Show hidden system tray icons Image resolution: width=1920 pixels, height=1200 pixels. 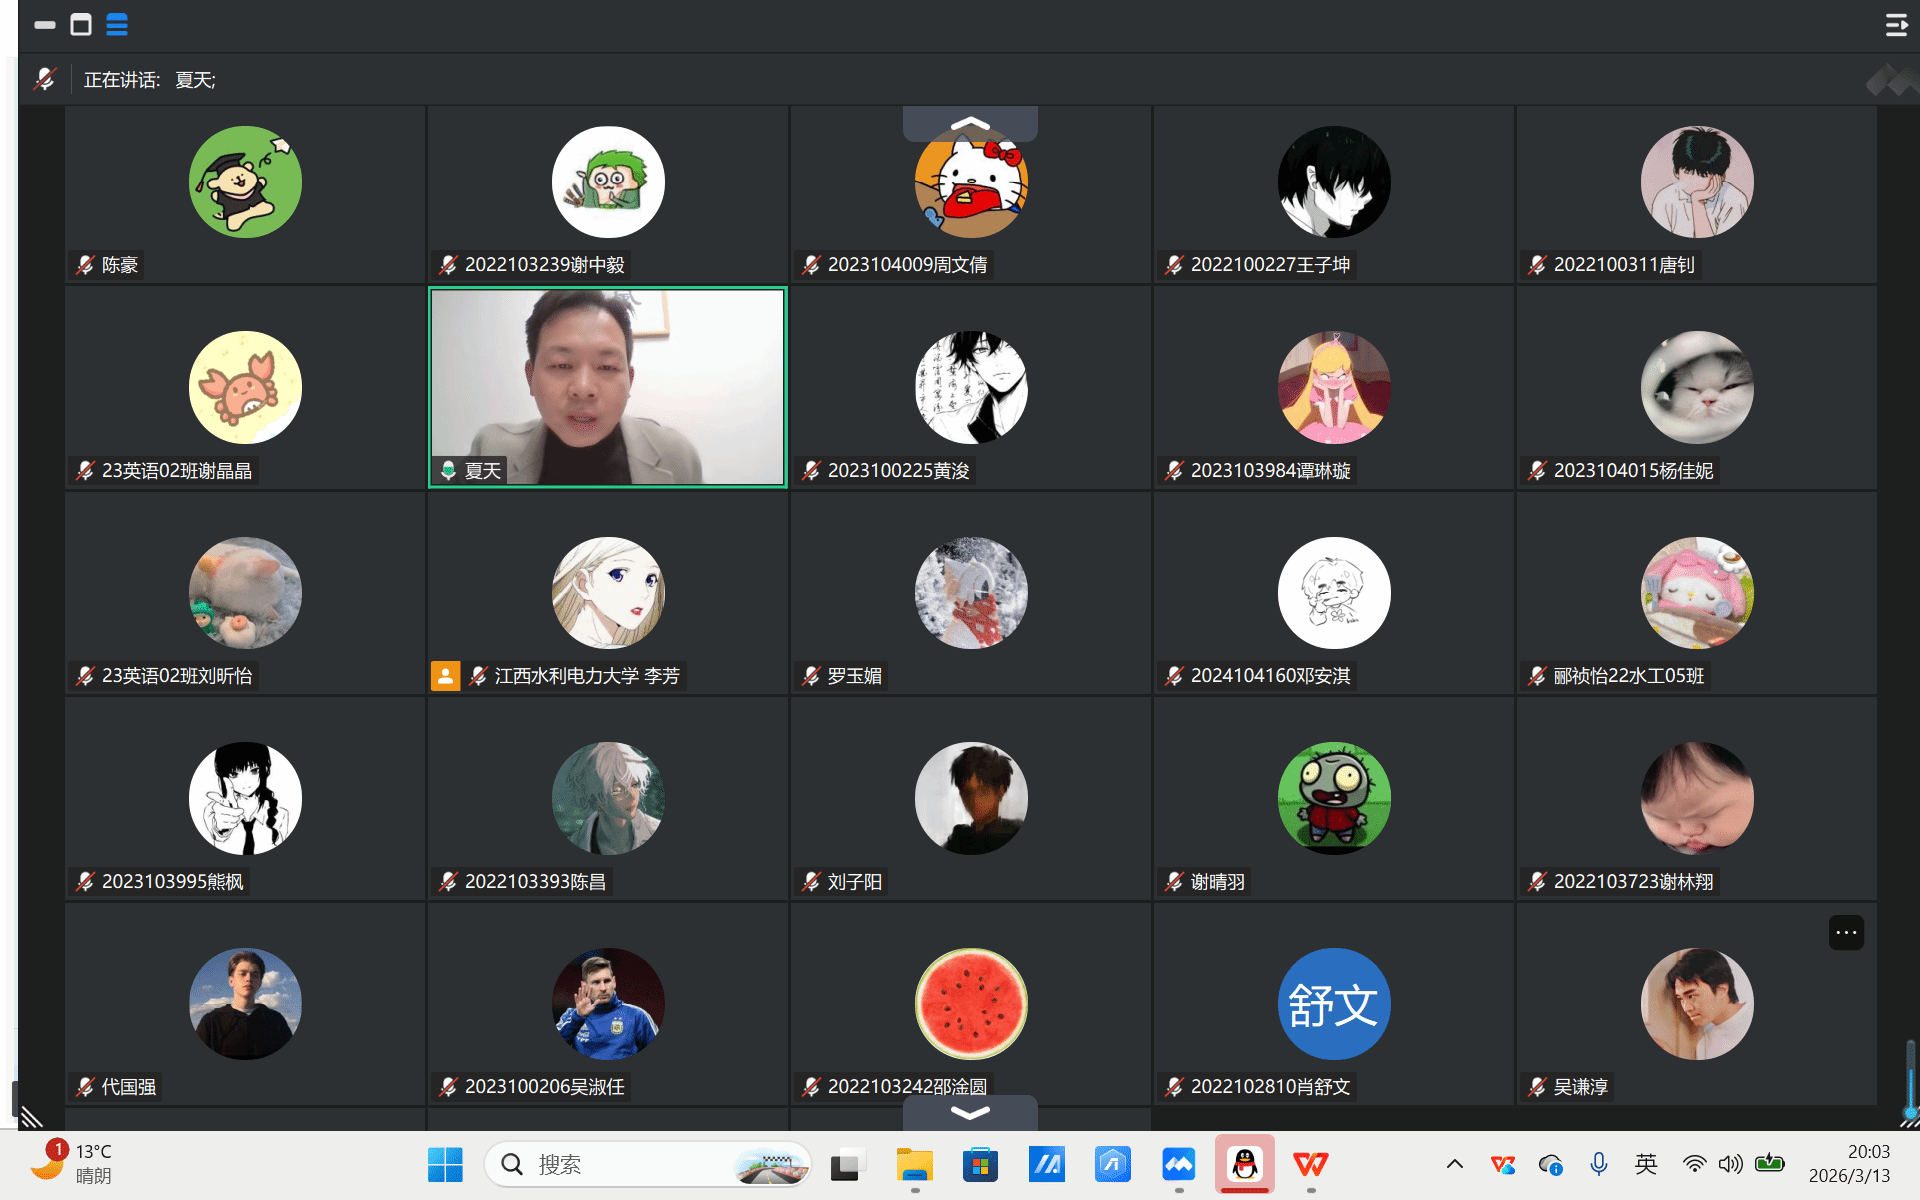[x=1455, y=1164]
